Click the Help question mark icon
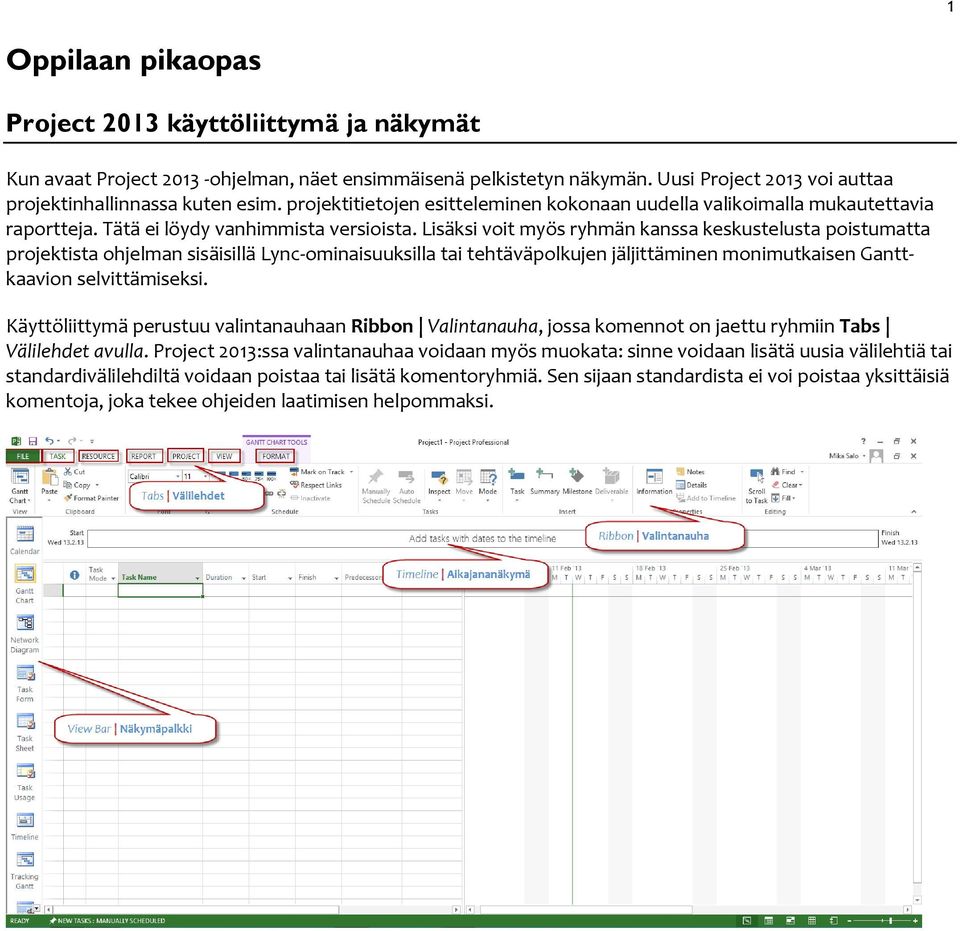The height and width of the screenshot is (931, 960). pos(863,441)
